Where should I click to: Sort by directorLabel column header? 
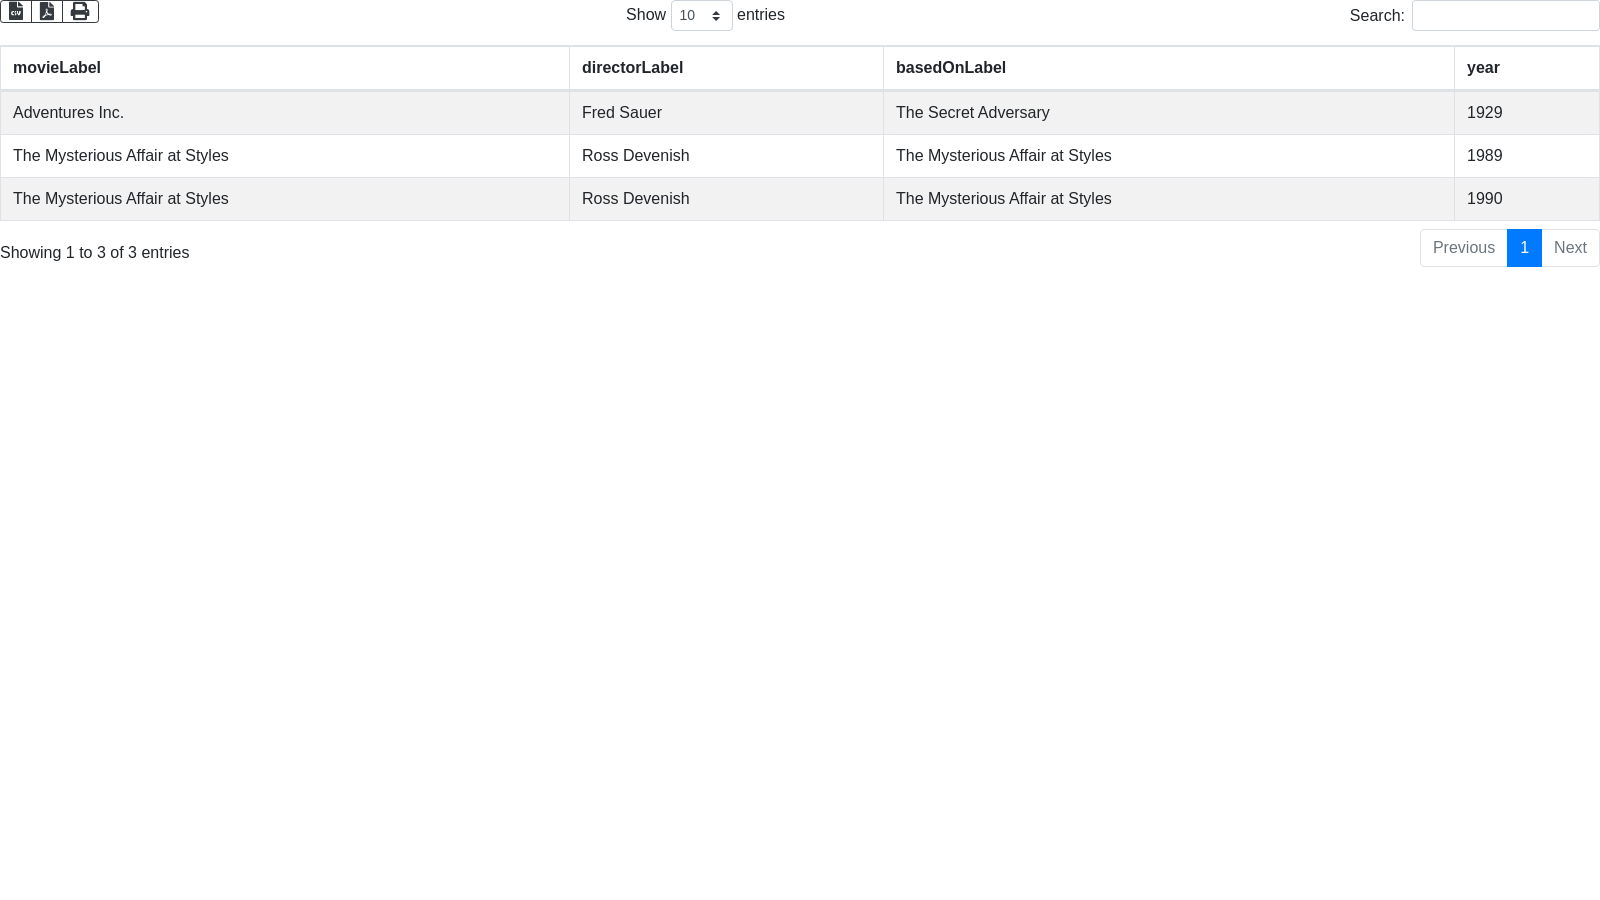point(632,68)
